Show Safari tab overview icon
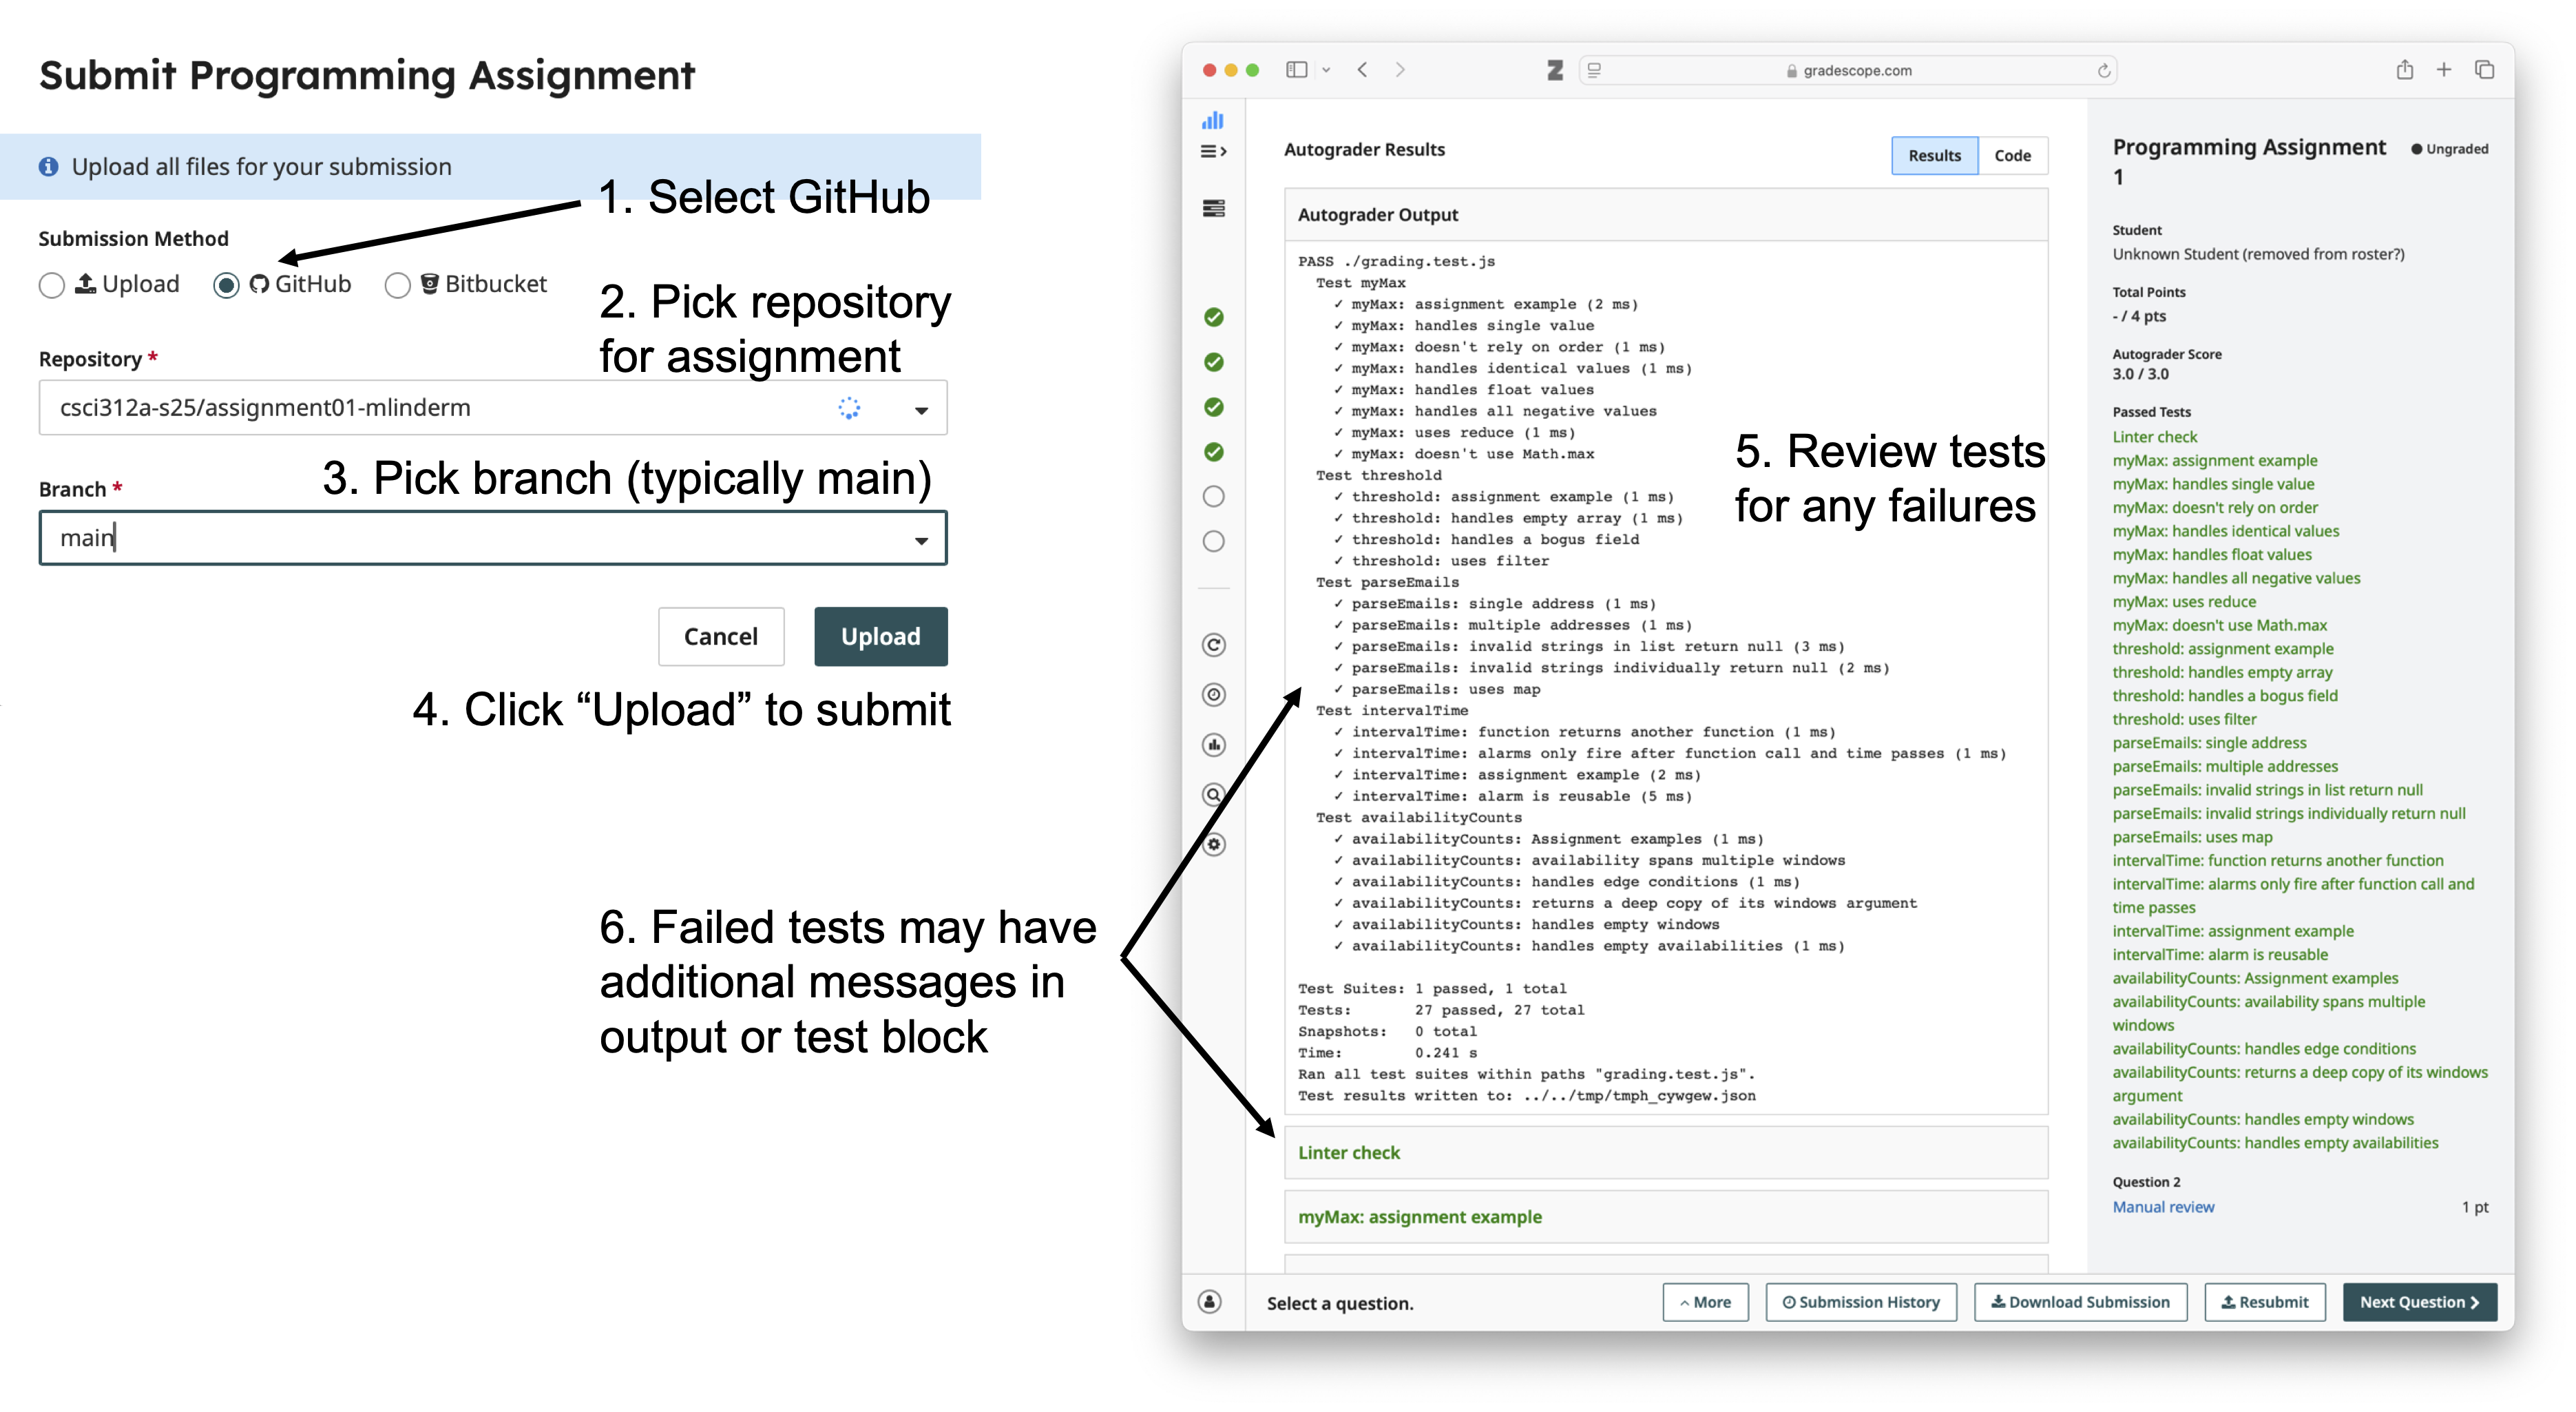Screen dimensions: 2576x1412 [2484, 69]
